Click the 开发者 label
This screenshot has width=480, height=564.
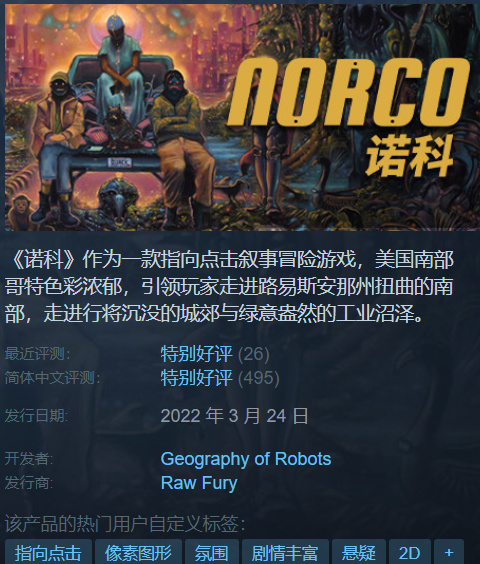(29, 459)
